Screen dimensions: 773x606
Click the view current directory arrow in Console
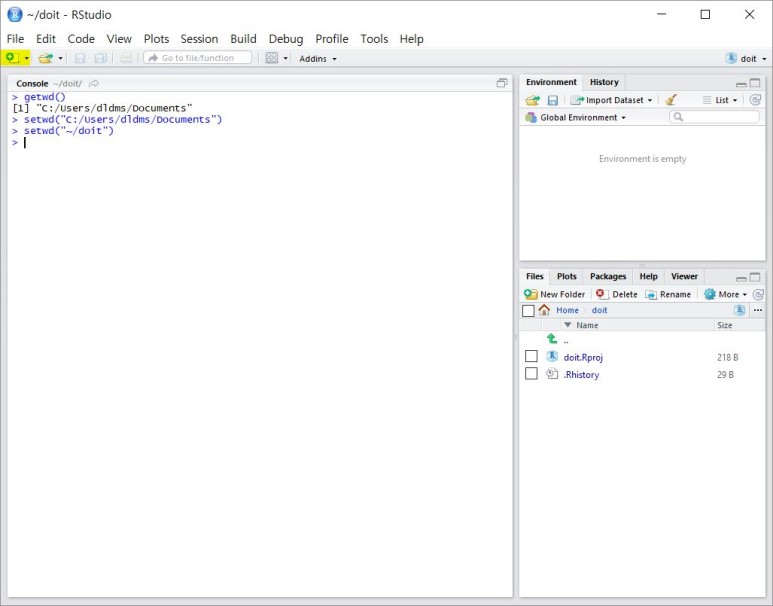(x=94, y=83)
